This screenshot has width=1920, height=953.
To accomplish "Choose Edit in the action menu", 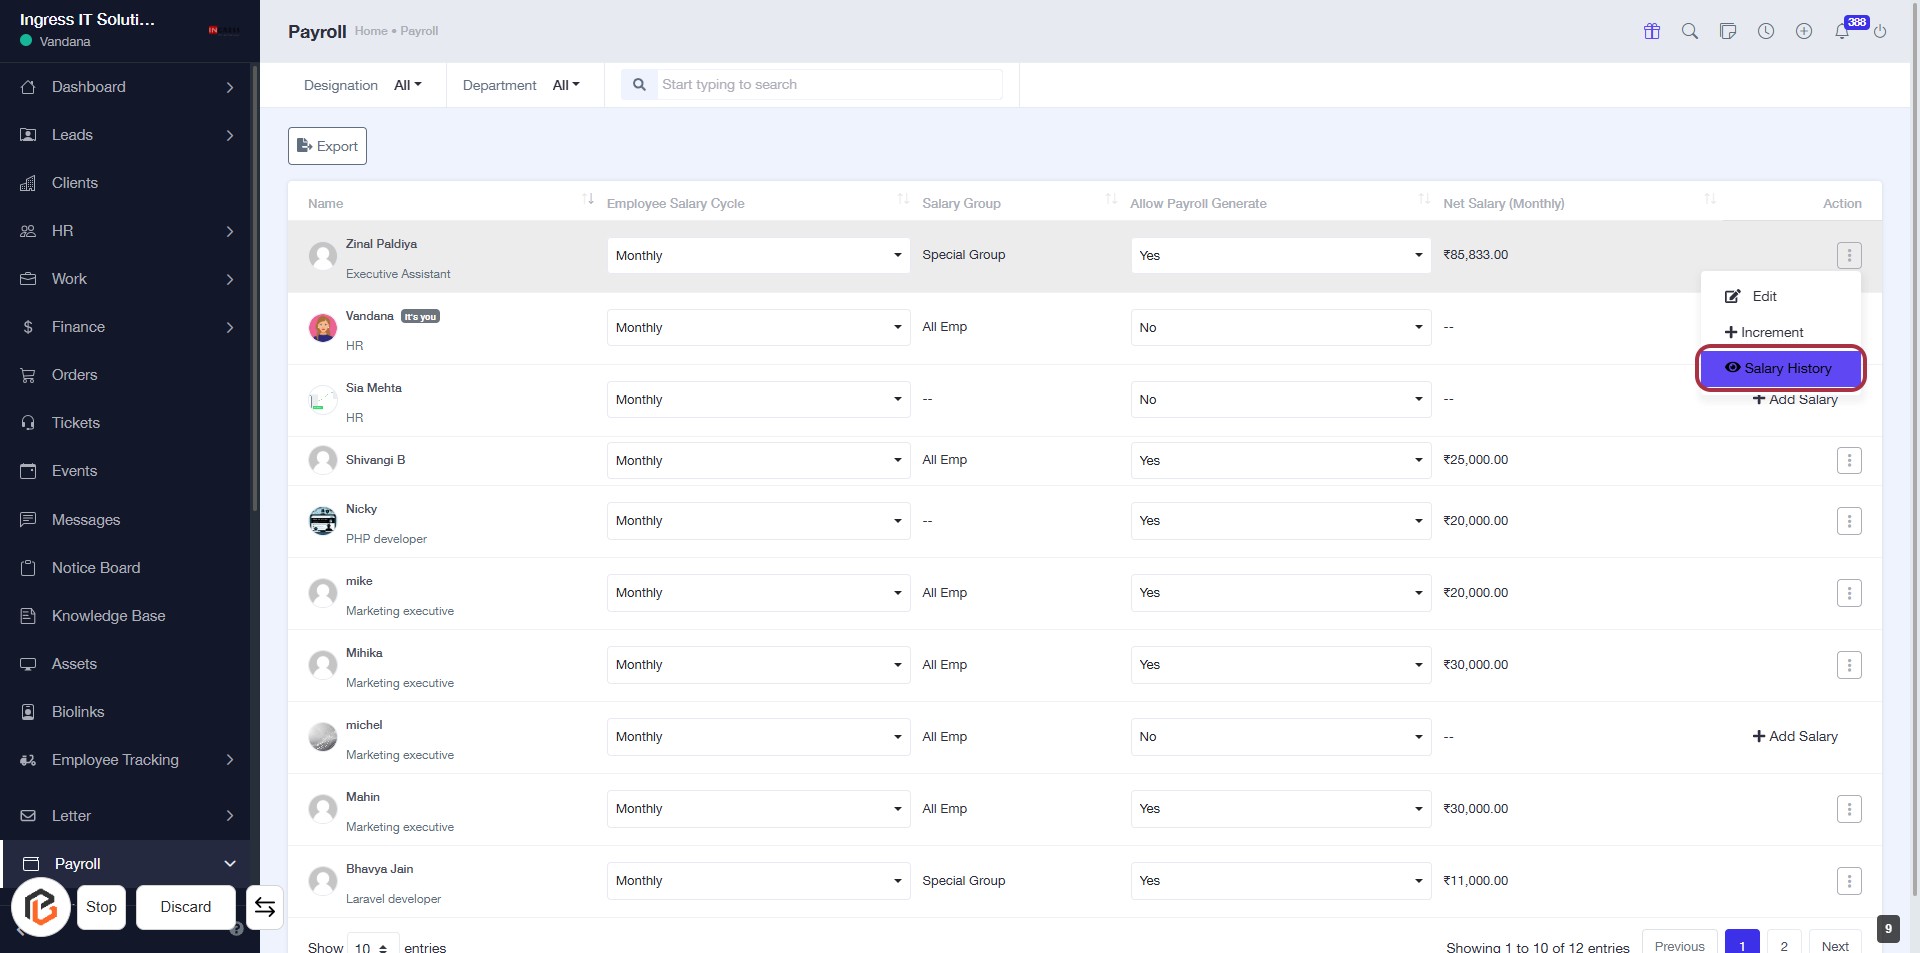I will [1764, 296].
